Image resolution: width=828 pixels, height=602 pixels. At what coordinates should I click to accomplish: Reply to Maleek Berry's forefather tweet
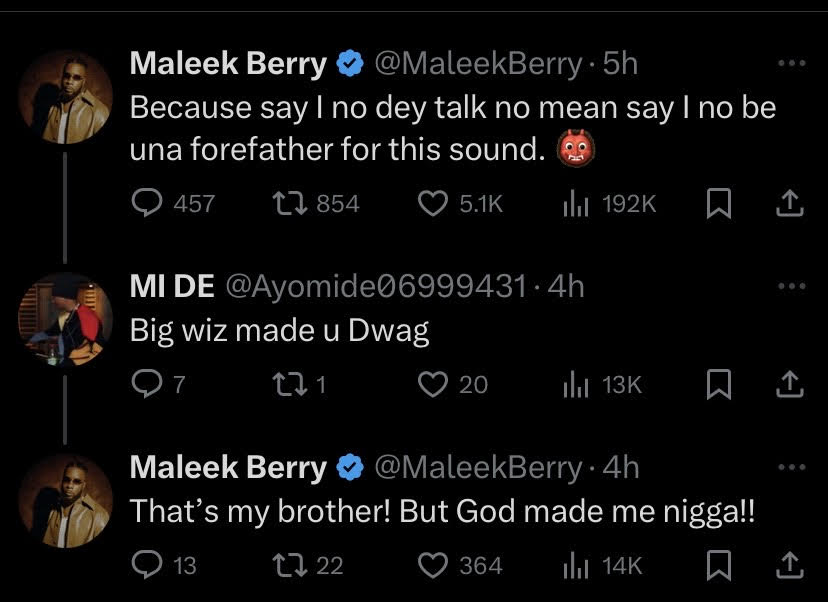[148, 203]
